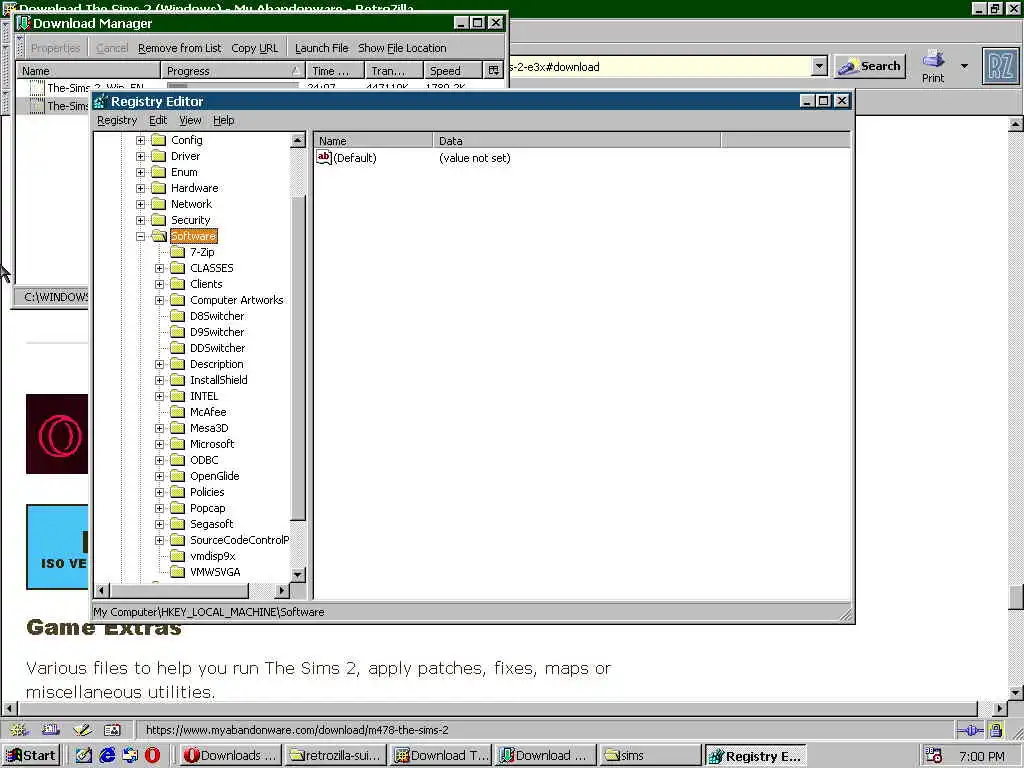Image resolution: width=1024 pixels, height=768 pixels.
Task: Click the registry tree scroll-up arrow
Action: pos(298,140)
